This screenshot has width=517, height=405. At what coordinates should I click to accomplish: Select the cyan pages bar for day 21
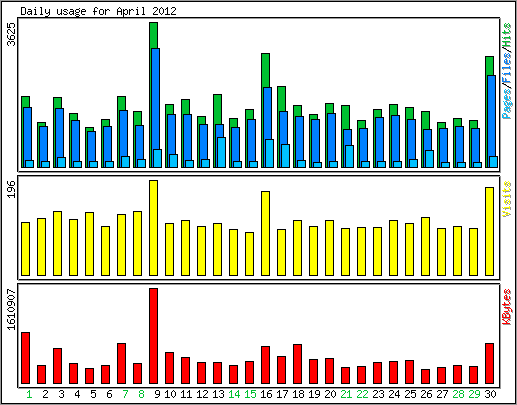(349, 156)
